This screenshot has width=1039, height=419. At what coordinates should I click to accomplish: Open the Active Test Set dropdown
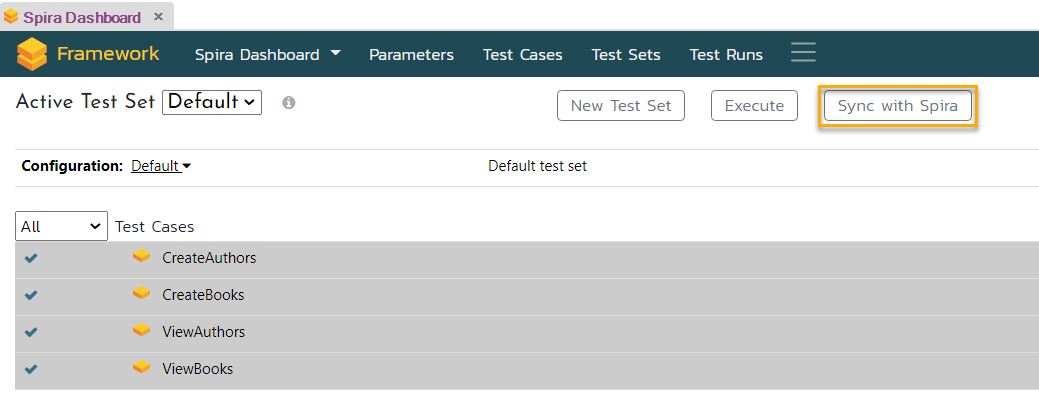tap(212, 102)
